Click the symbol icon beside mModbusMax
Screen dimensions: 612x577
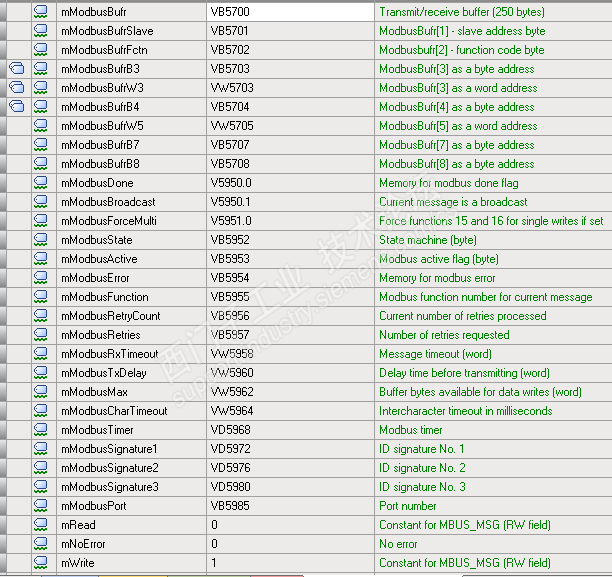point(41,392)
